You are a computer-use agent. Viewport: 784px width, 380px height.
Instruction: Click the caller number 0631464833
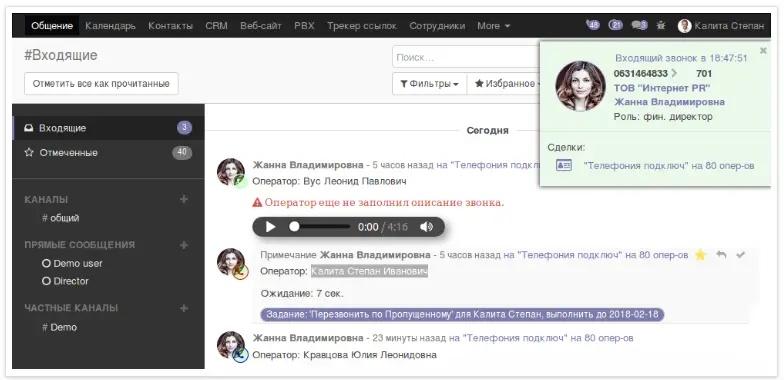(640, 74)
